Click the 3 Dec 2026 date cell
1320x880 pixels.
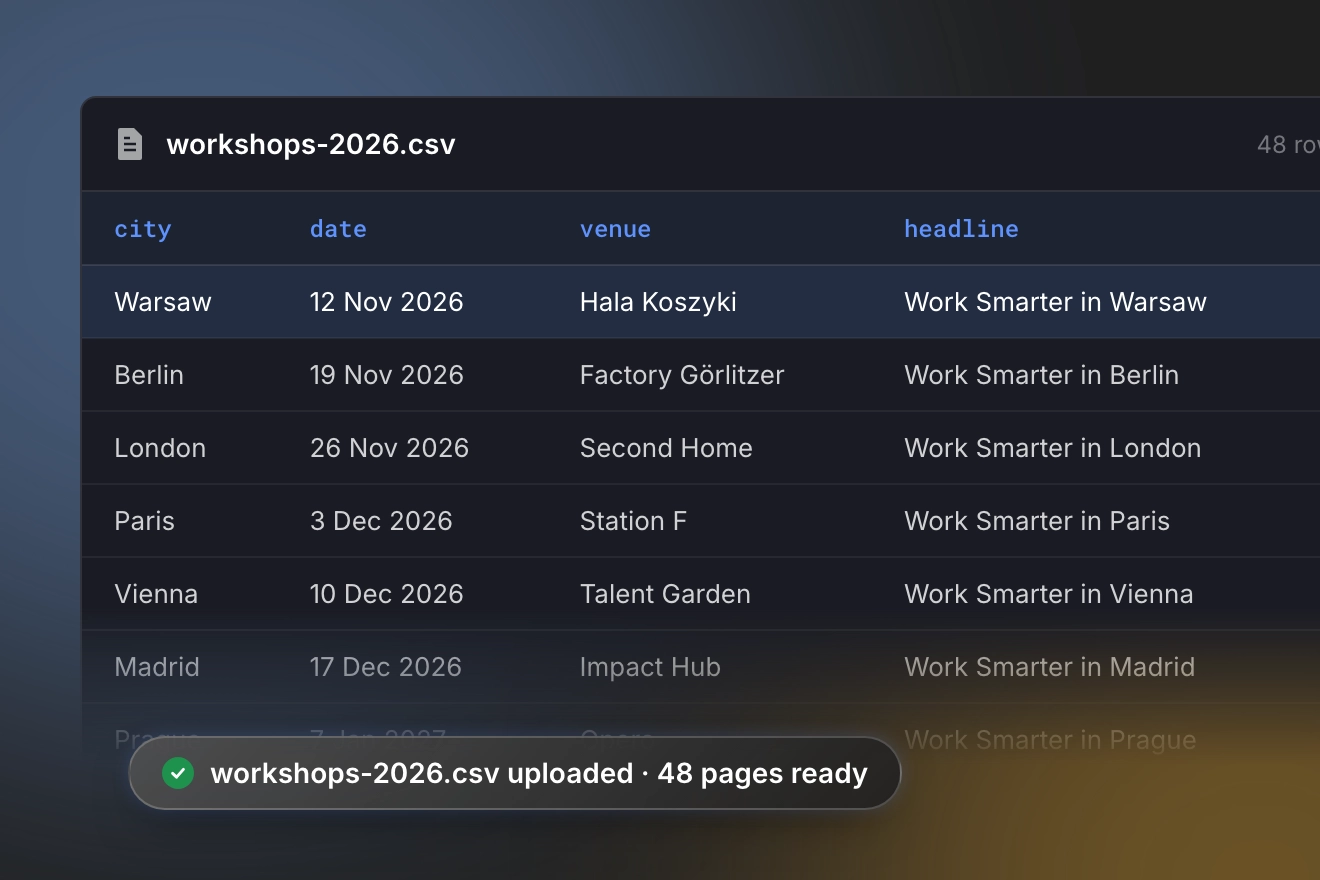[381, 521]
